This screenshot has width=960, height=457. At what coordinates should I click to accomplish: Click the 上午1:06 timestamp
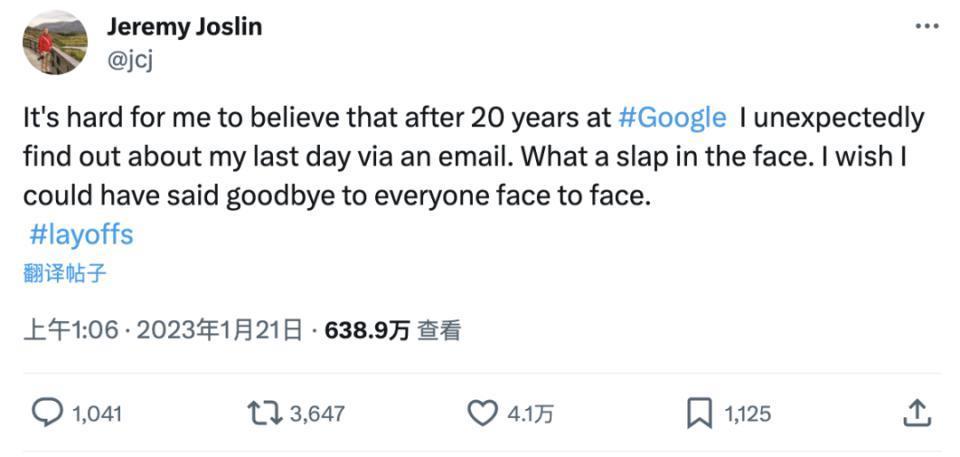click(60, 331)
